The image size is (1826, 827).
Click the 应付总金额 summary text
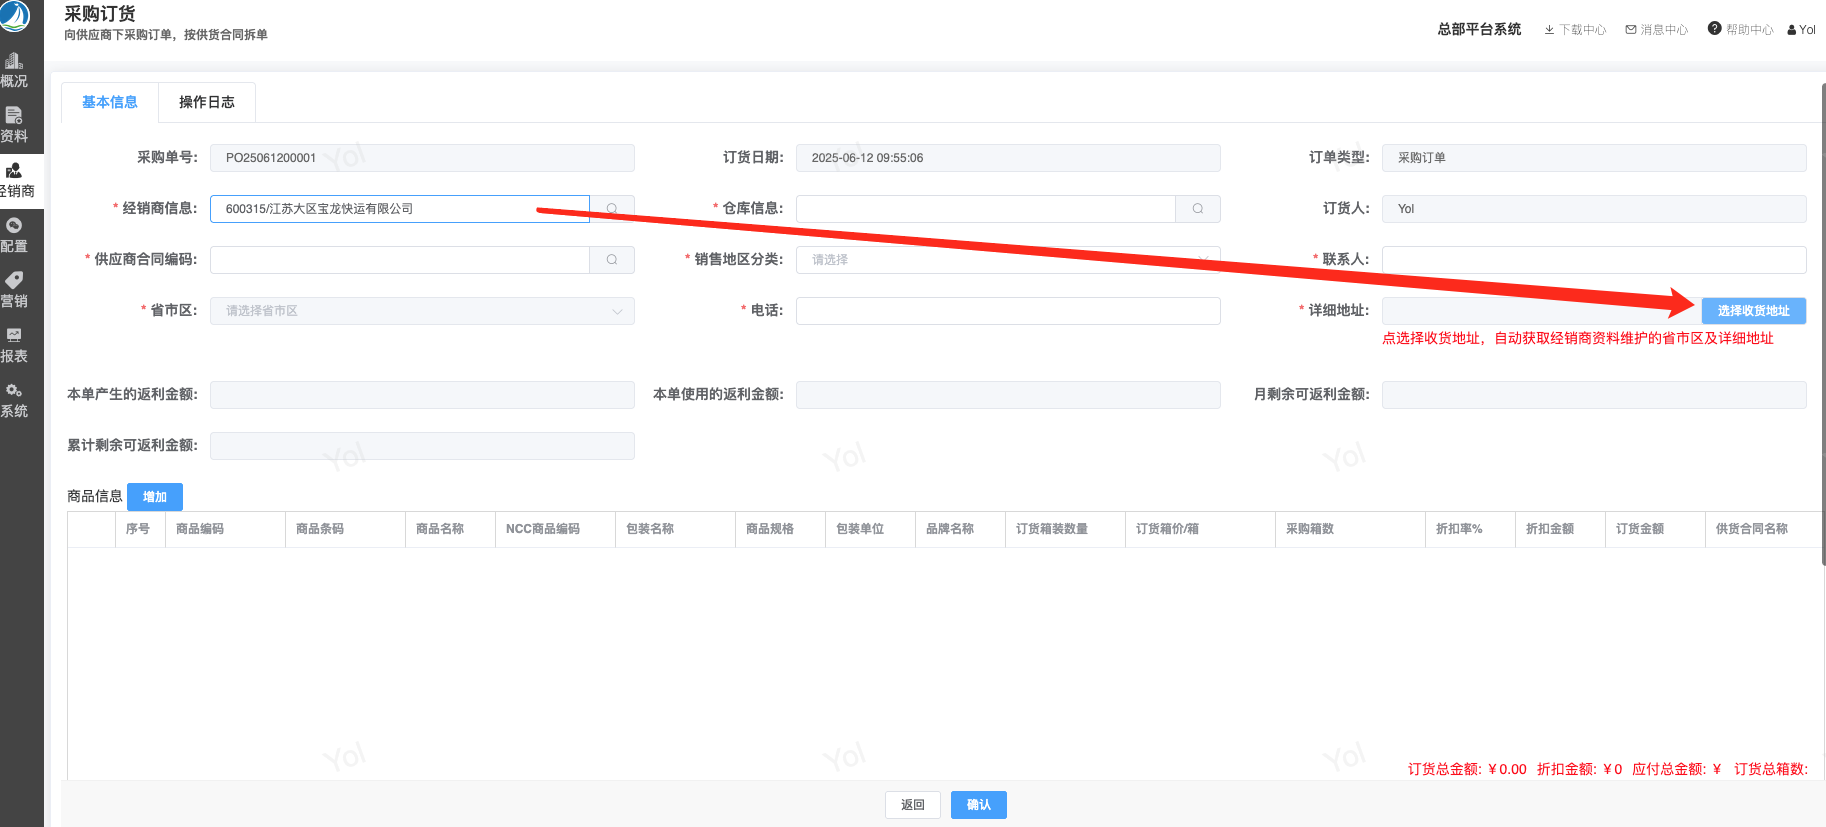click(1676, 769)
